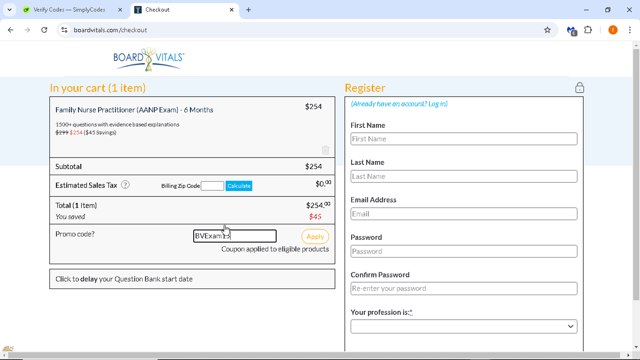Focus the Confirm Password field
640x360 pixels.
(464, 288)
